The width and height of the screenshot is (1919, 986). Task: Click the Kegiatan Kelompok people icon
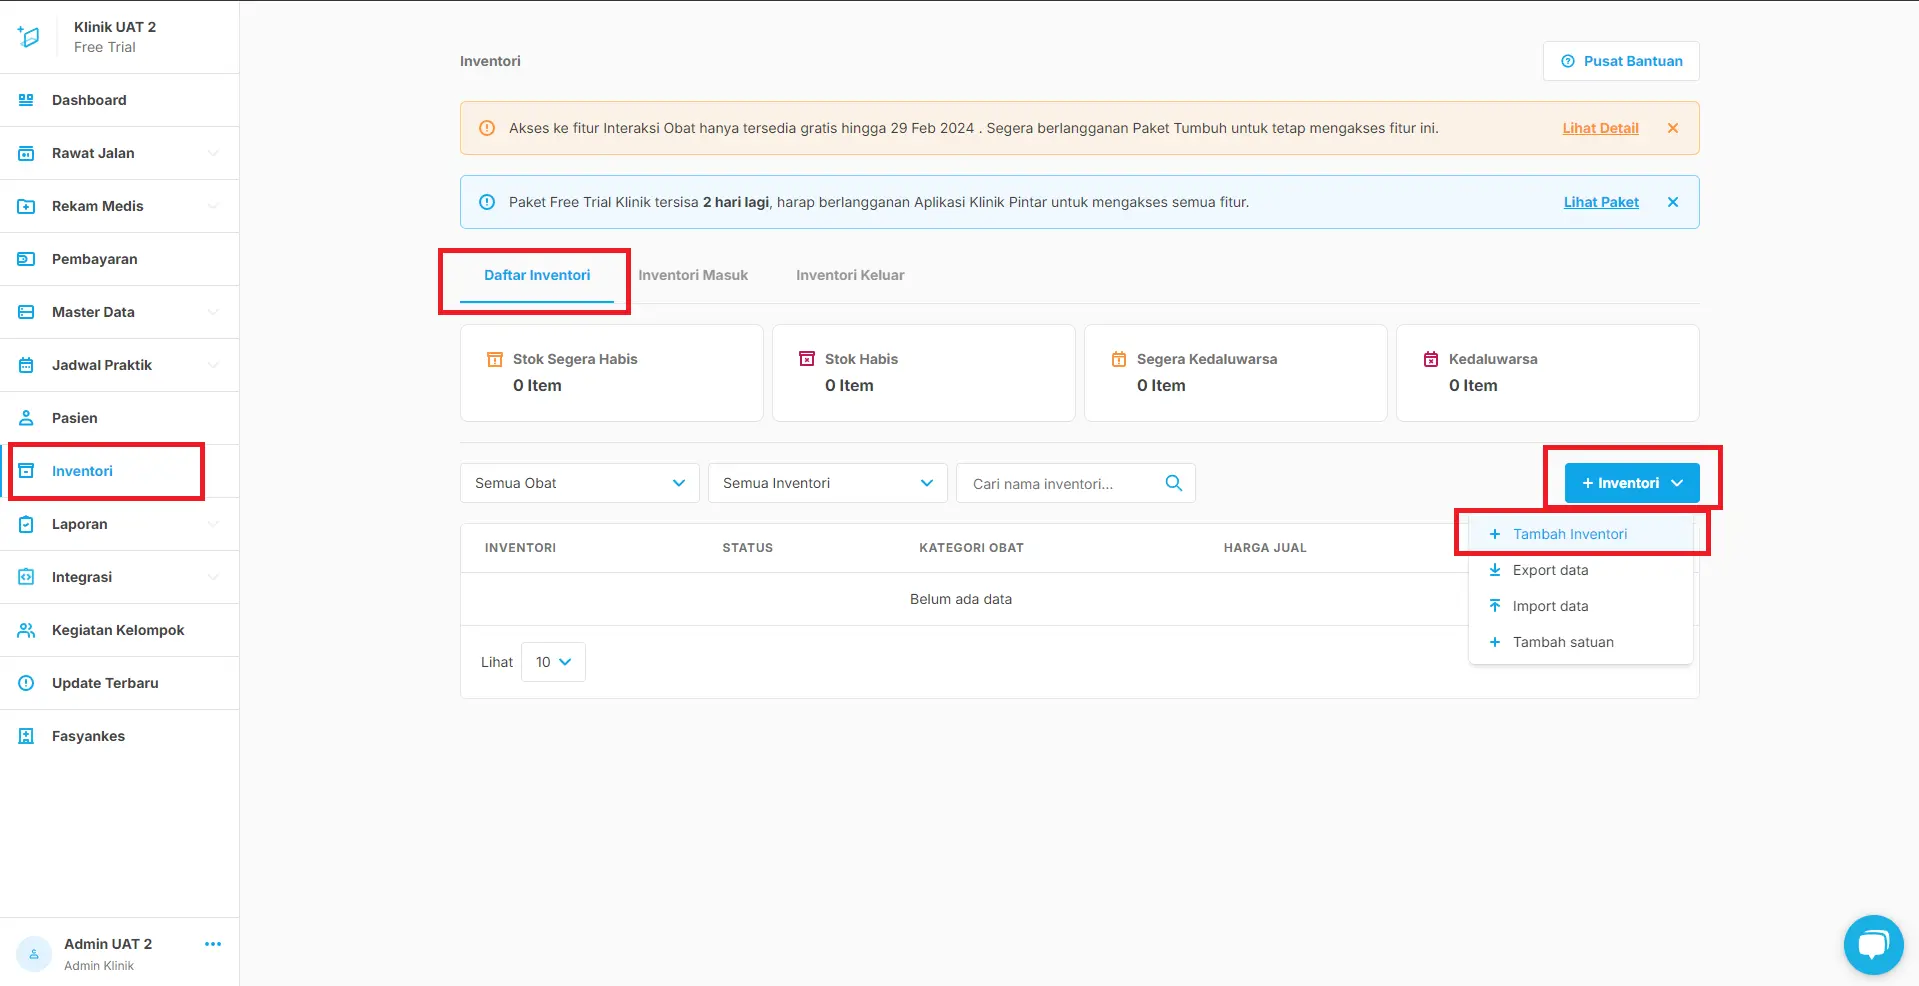pos(26,630)
